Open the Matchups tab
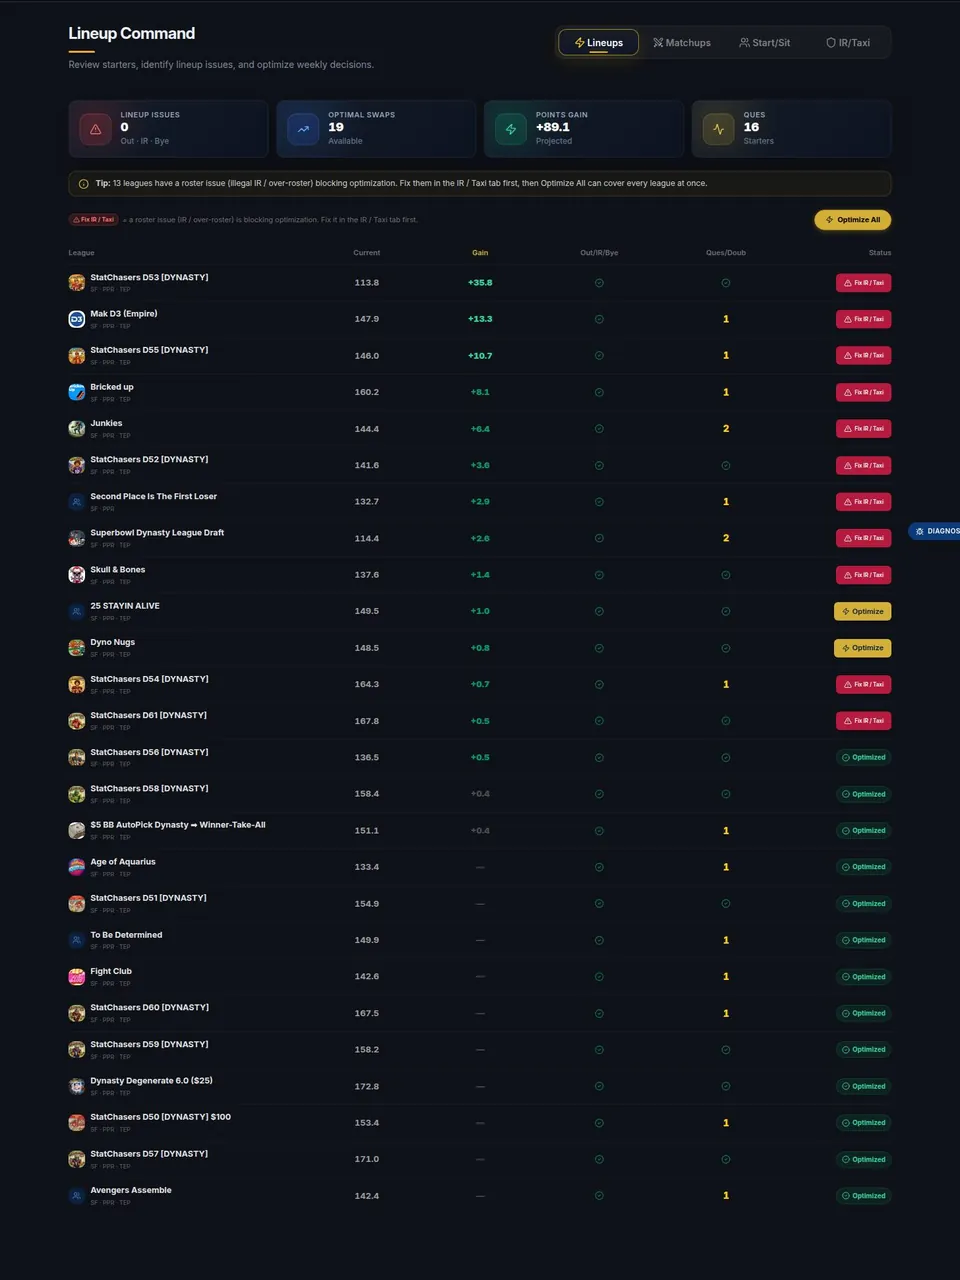This screenshot has width=960, height=1280. pyautogui.click(x=682, y=42)
